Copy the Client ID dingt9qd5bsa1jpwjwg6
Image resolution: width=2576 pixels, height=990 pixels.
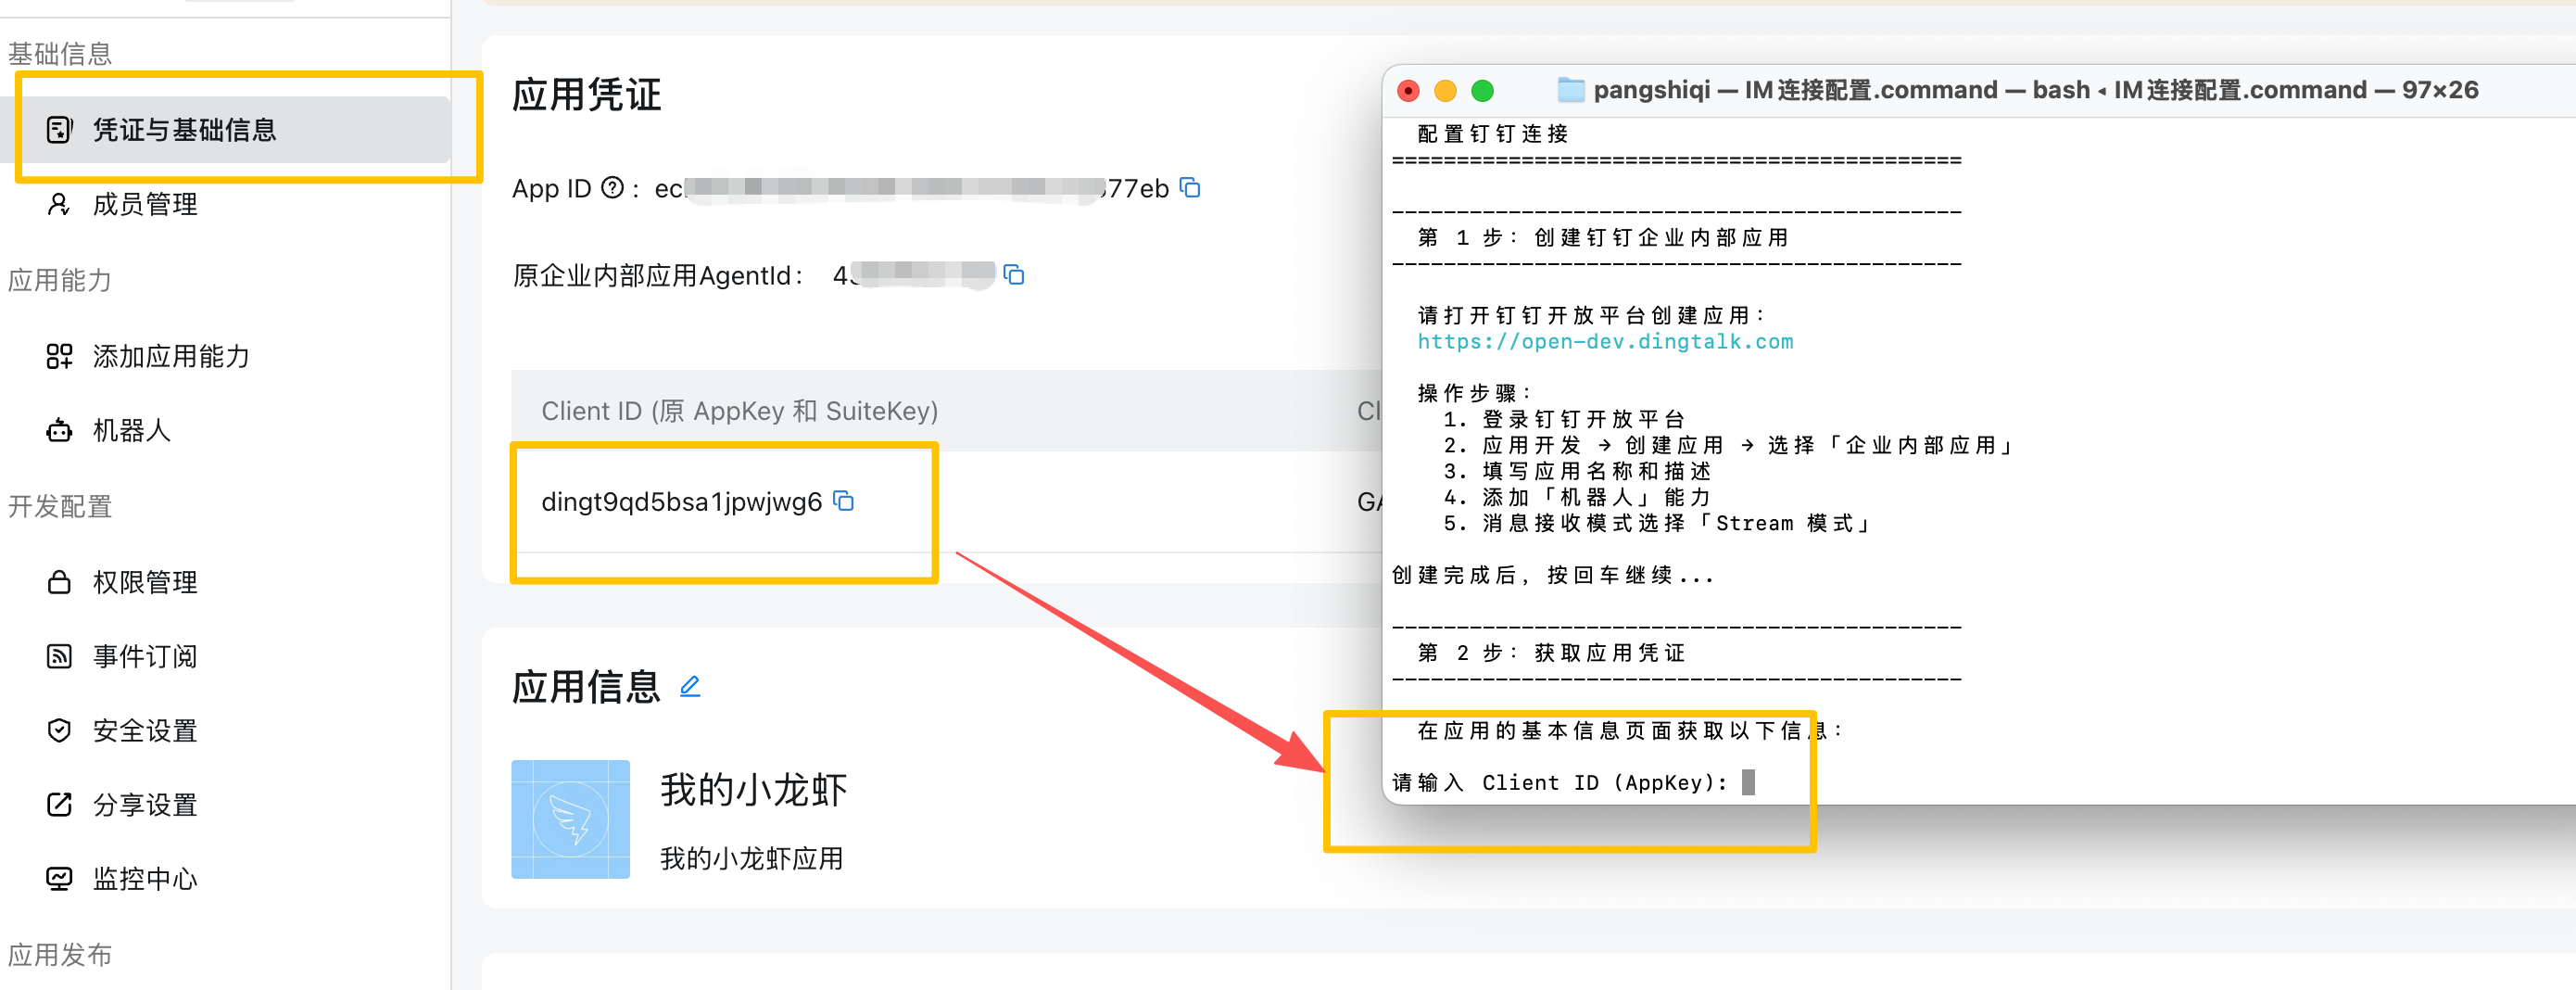[x=844, y=501]
